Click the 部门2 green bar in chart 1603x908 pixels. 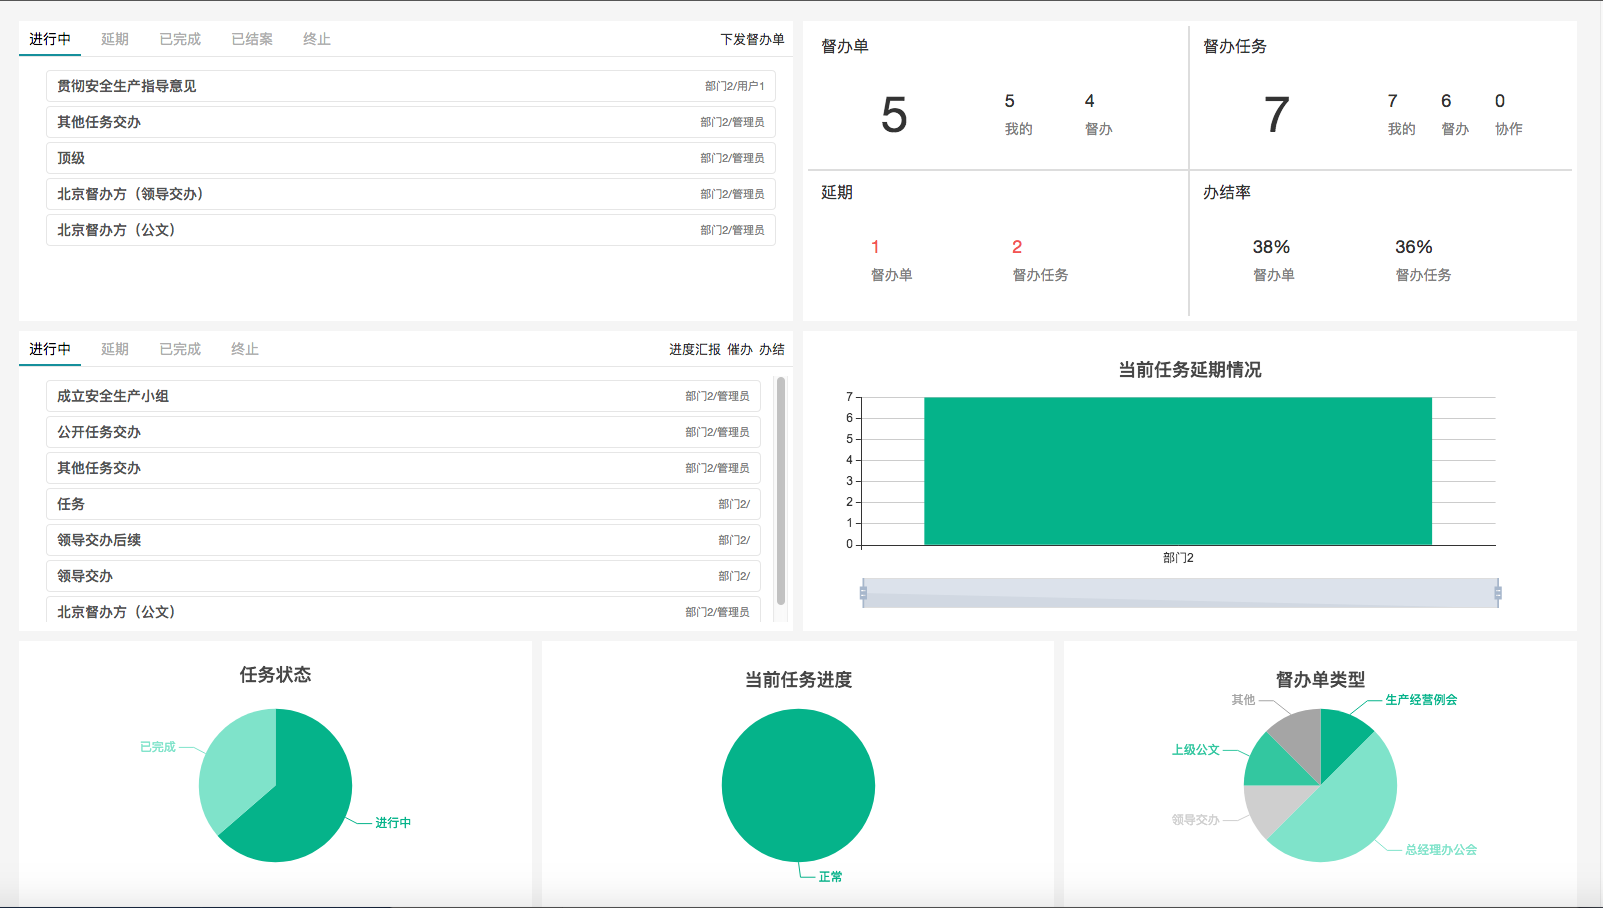(x=1178, y=471)
